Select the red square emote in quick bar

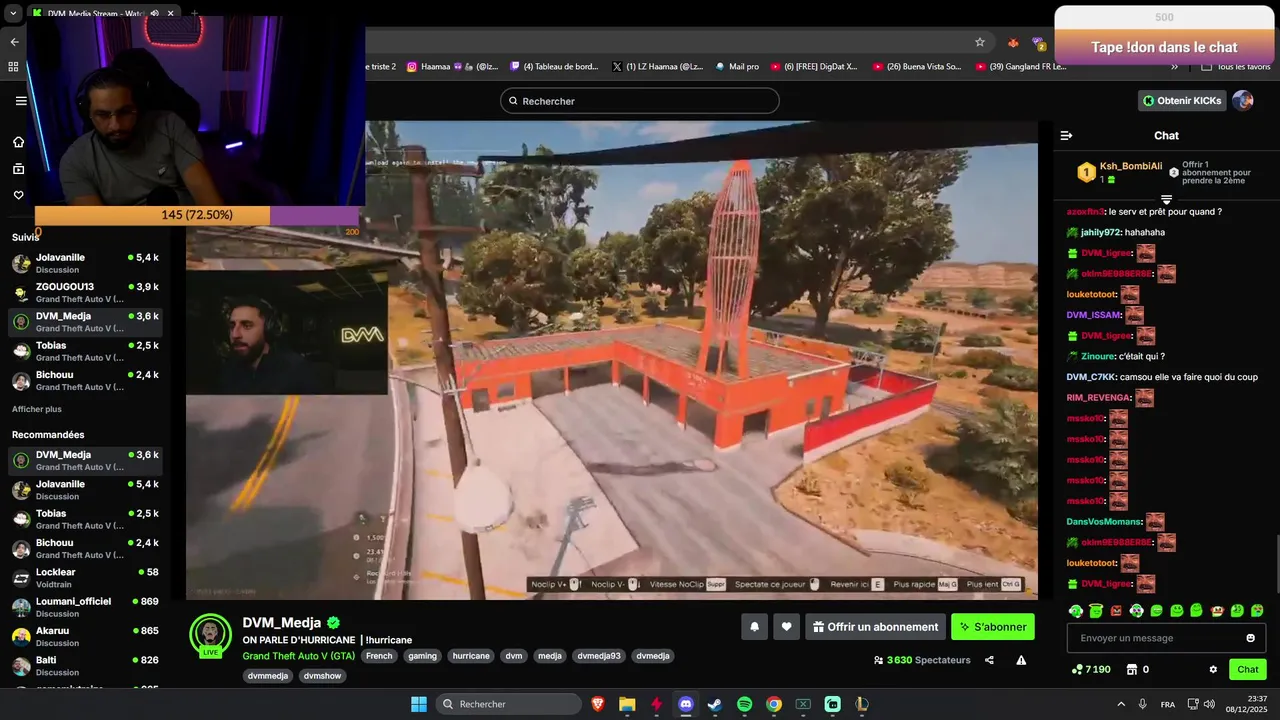coord(1116,611)
